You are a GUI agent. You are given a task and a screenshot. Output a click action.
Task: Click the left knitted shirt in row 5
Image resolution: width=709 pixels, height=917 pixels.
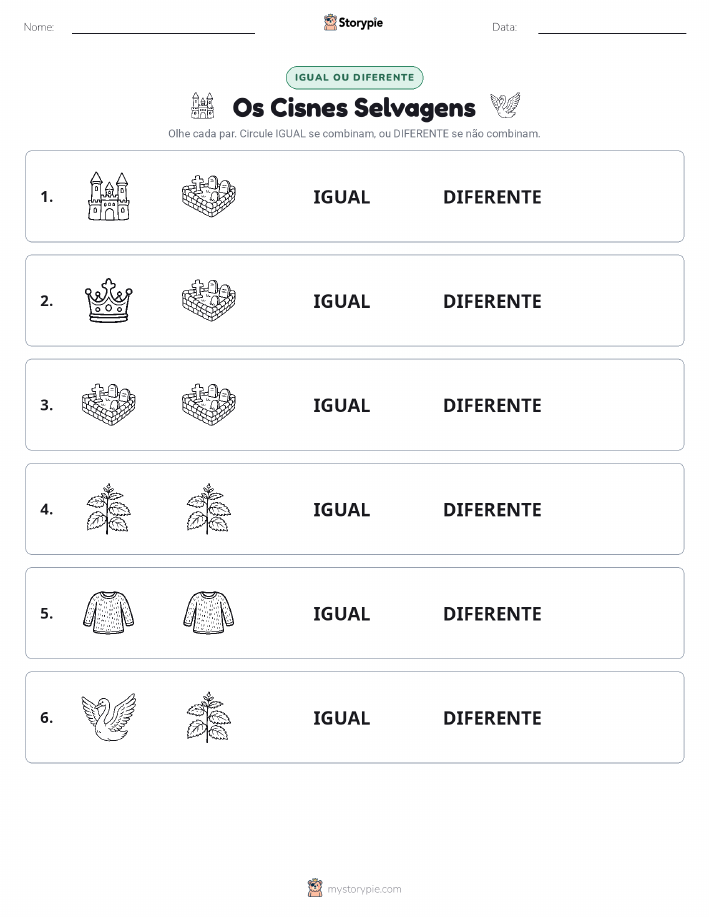pyautogui.click(x=108, y=613)
